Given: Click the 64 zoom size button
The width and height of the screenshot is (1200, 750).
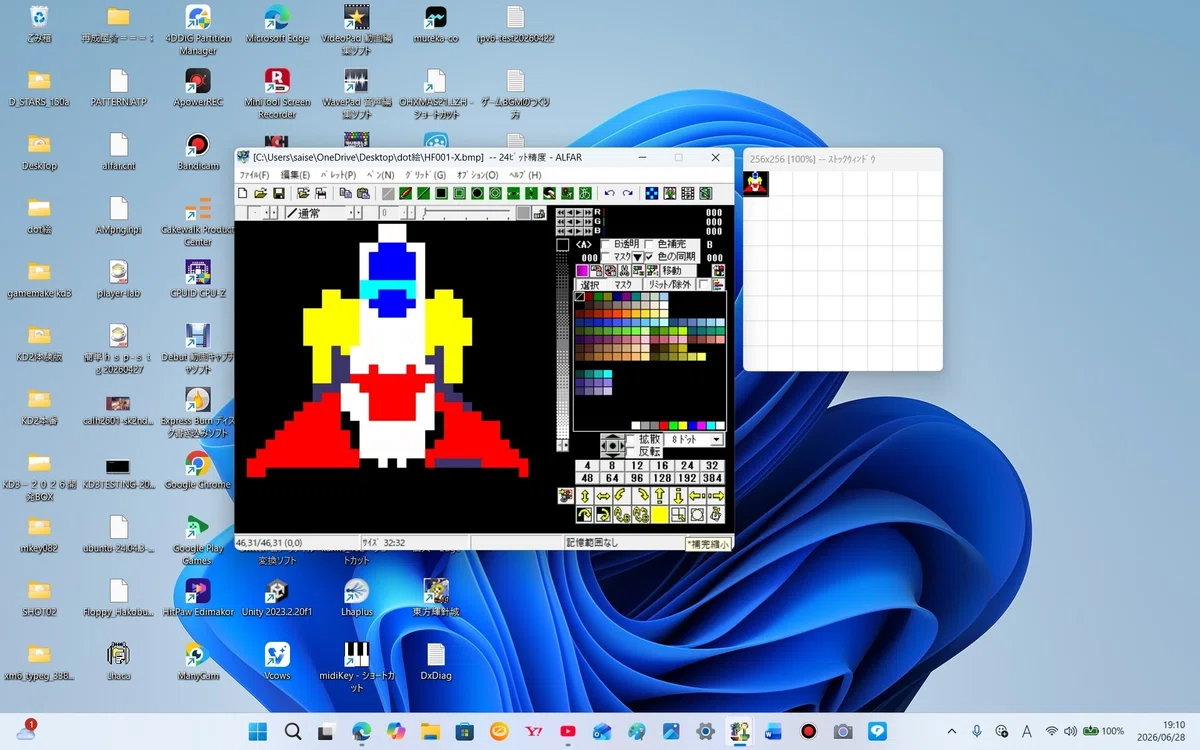Looking at the screenshot, I should [x=612, y=478].
